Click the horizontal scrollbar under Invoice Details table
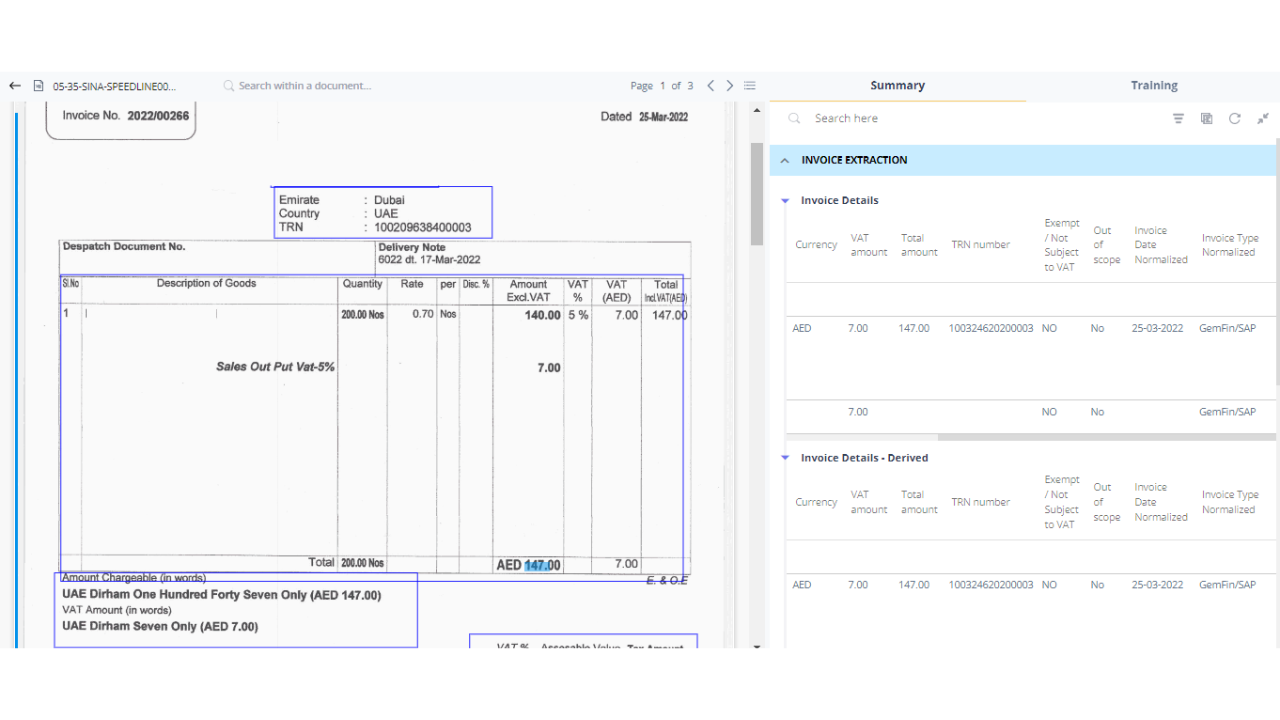The width and height of the screenshot is (1280, 720). click(x=1105, y=437)
